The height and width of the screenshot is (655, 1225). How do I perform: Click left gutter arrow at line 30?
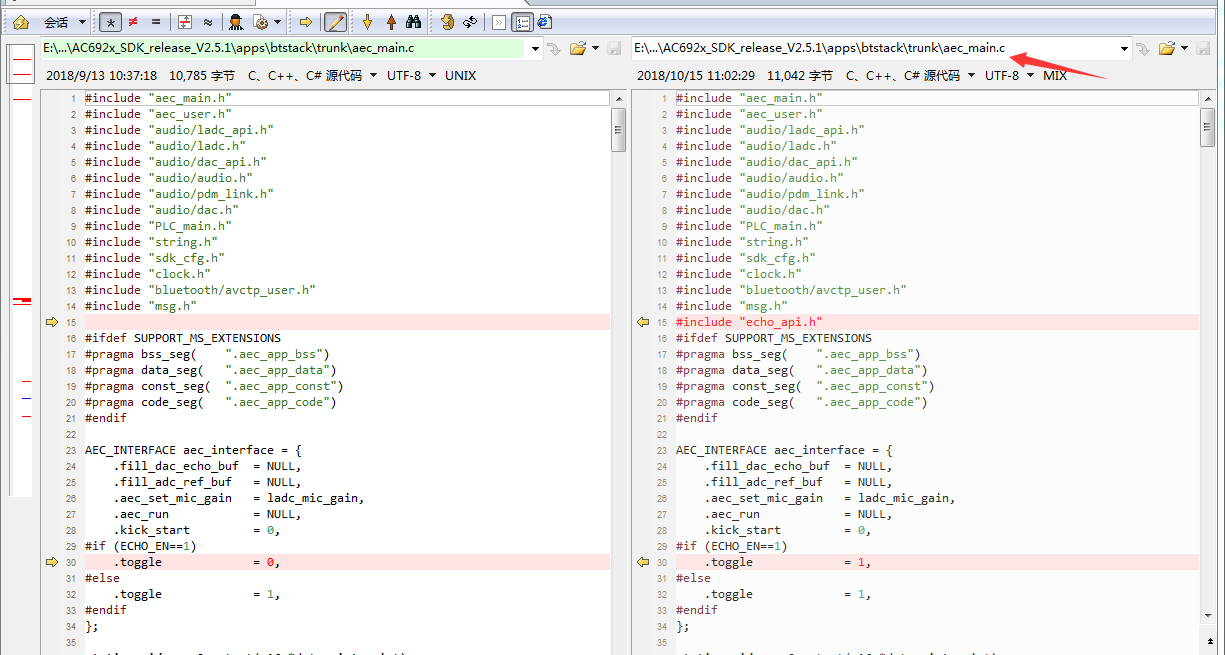click(x=52, y=562)
